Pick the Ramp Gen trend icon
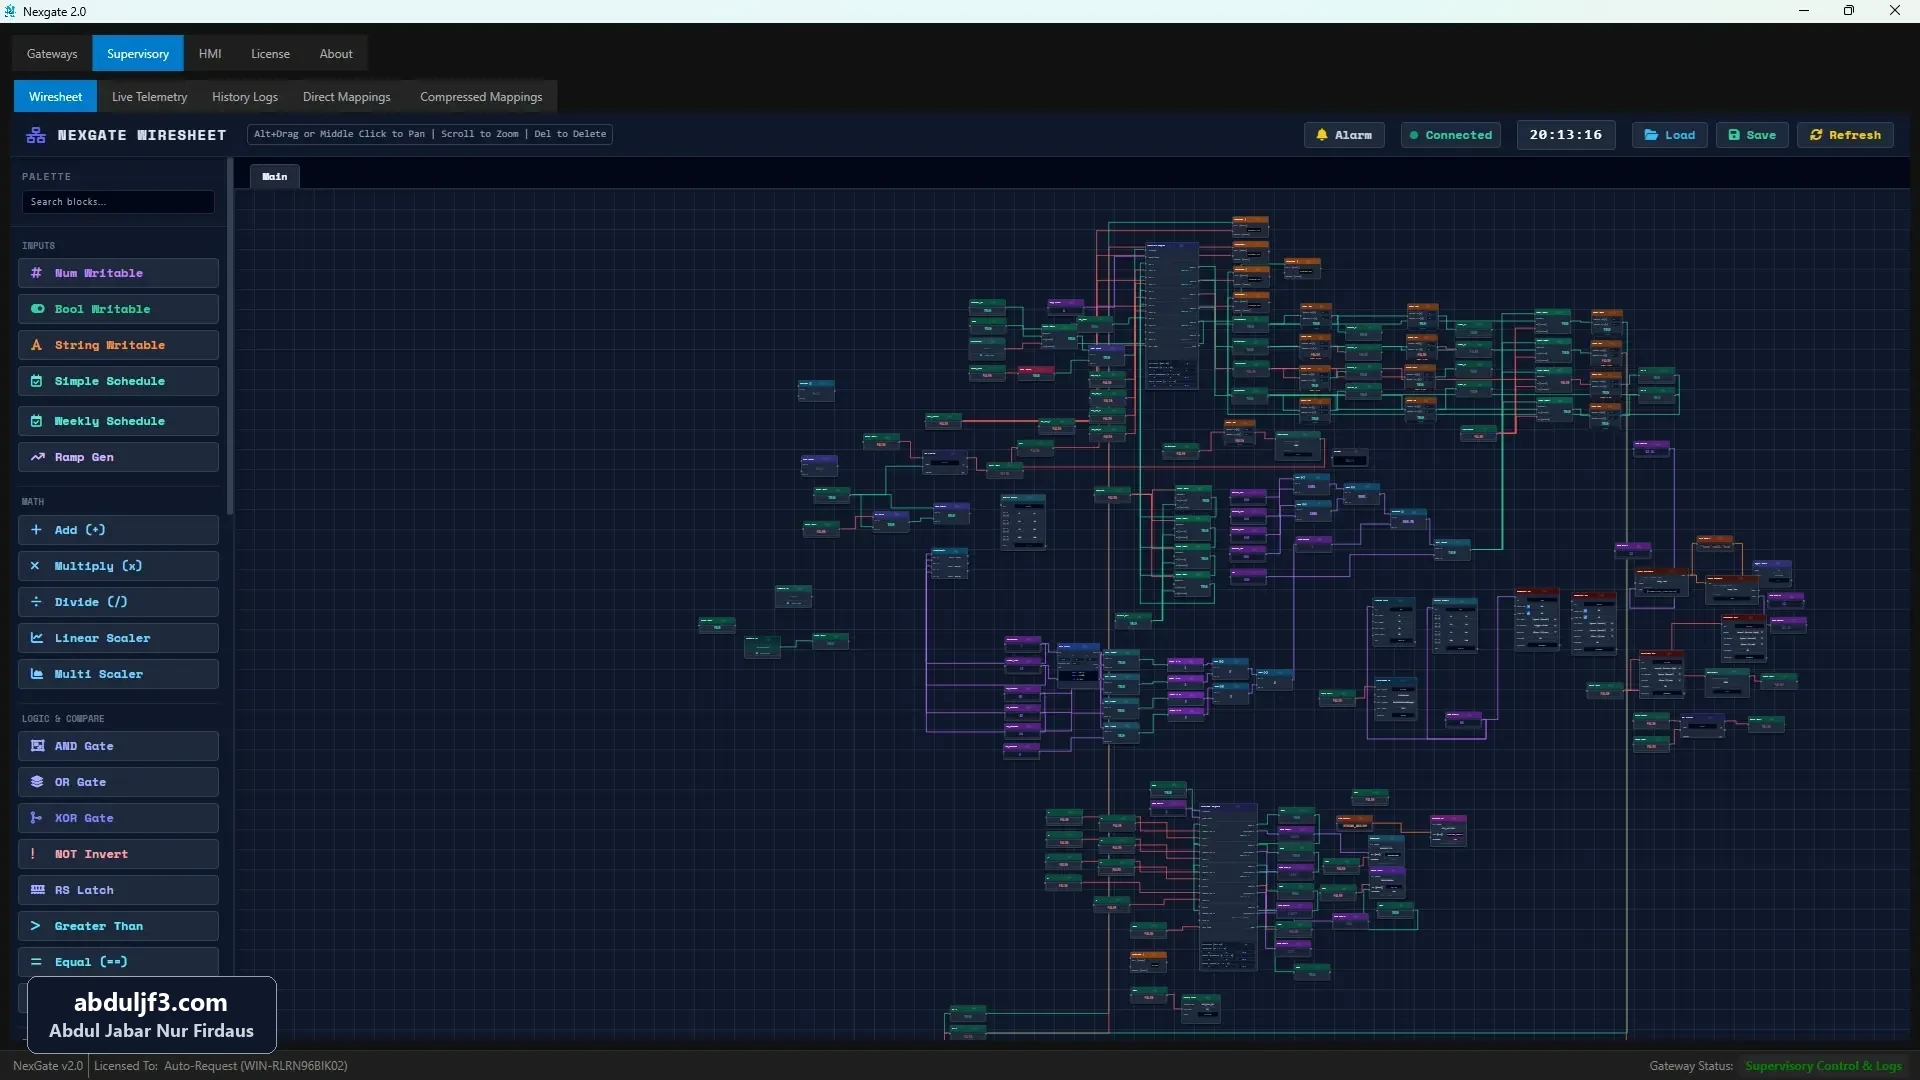 point(37,457)
